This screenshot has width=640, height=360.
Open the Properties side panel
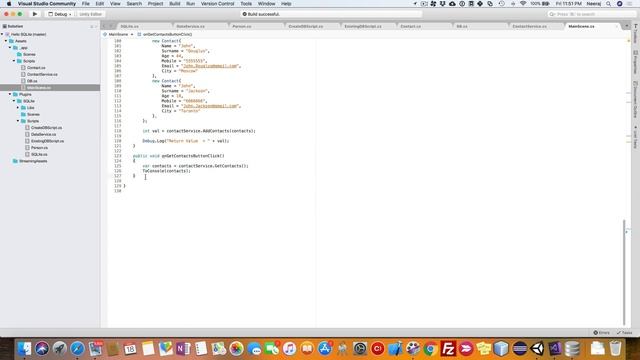click(636, 62)
